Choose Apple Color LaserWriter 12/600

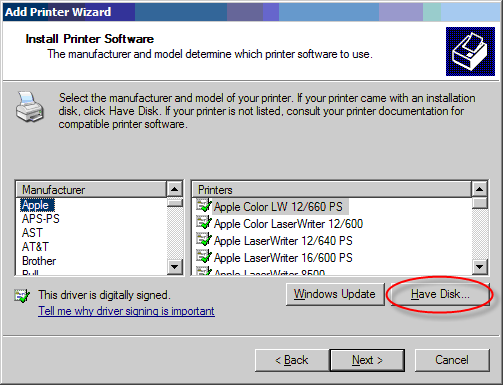click(x=288, y=224)
